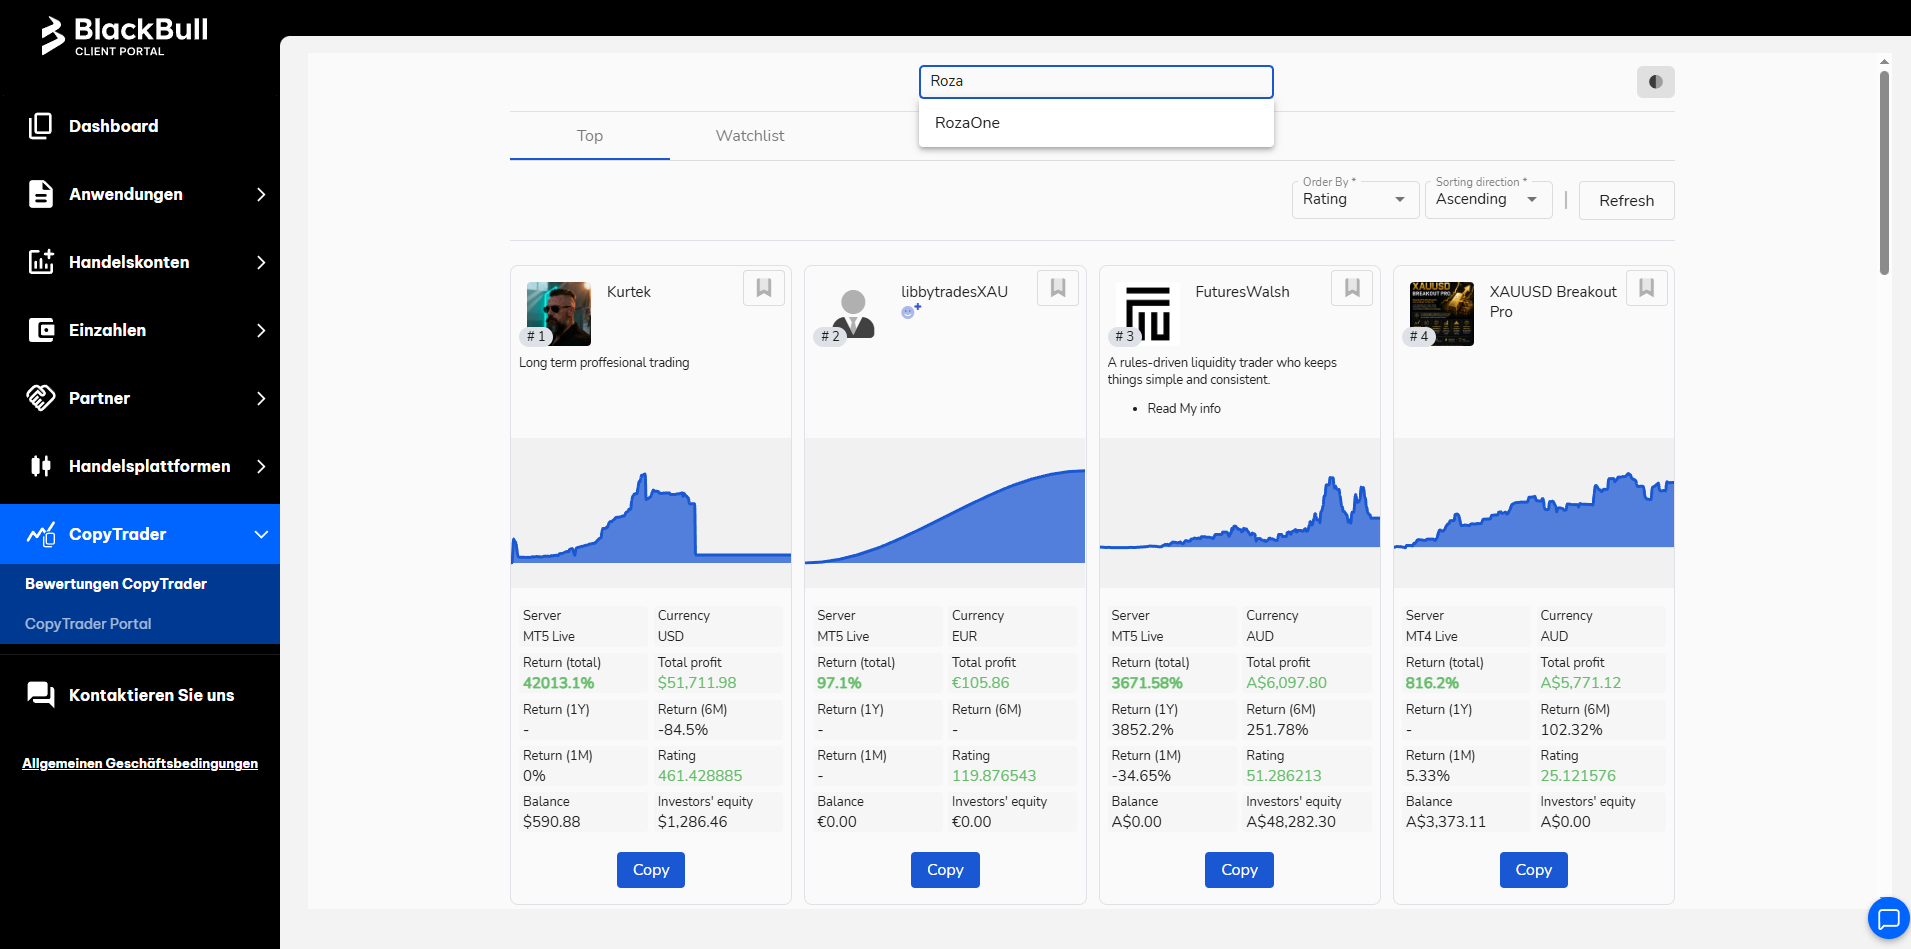The image size is (1911, 949).
Task: Open the live chat bubble widget
Action: (x=1888, y=918)
